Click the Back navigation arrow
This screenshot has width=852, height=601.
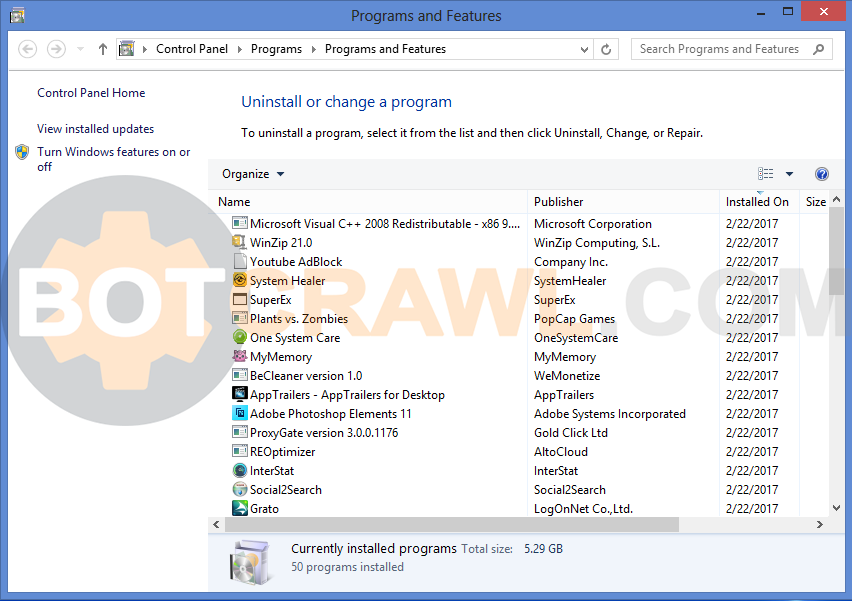coord(28,49)
